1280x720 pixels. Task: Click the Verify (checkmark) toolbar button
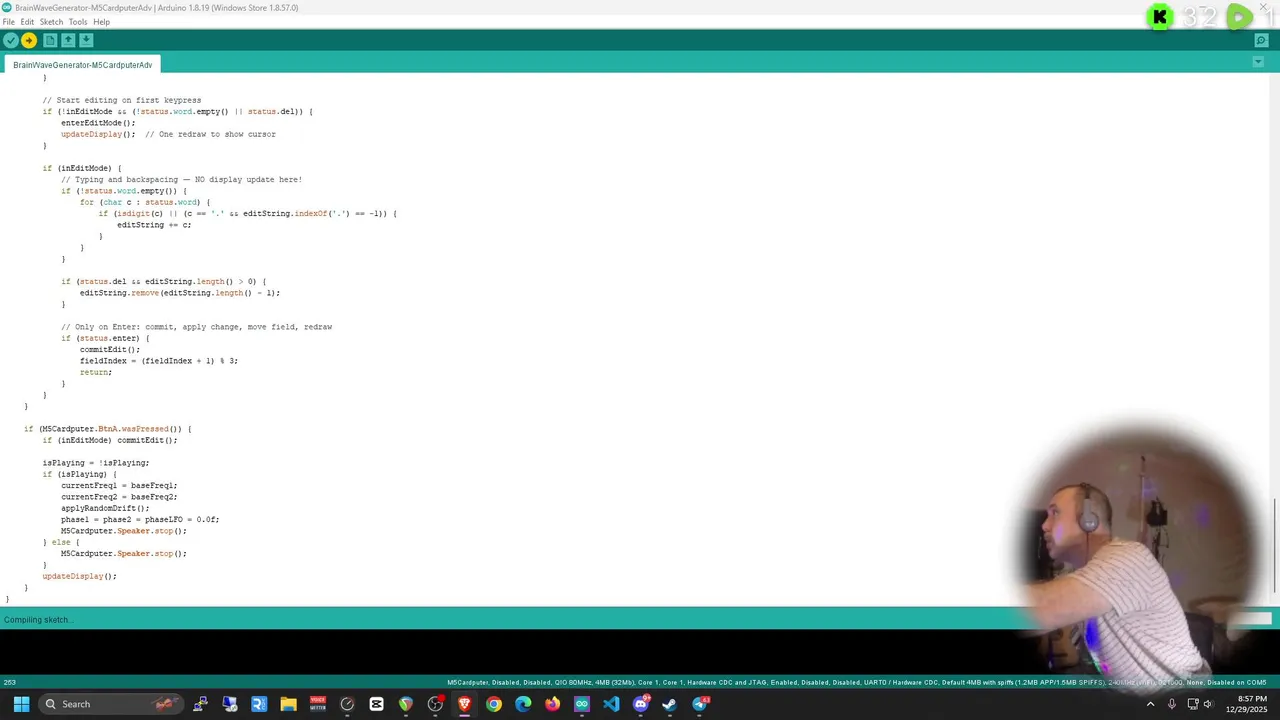click(x=10, y=40)
